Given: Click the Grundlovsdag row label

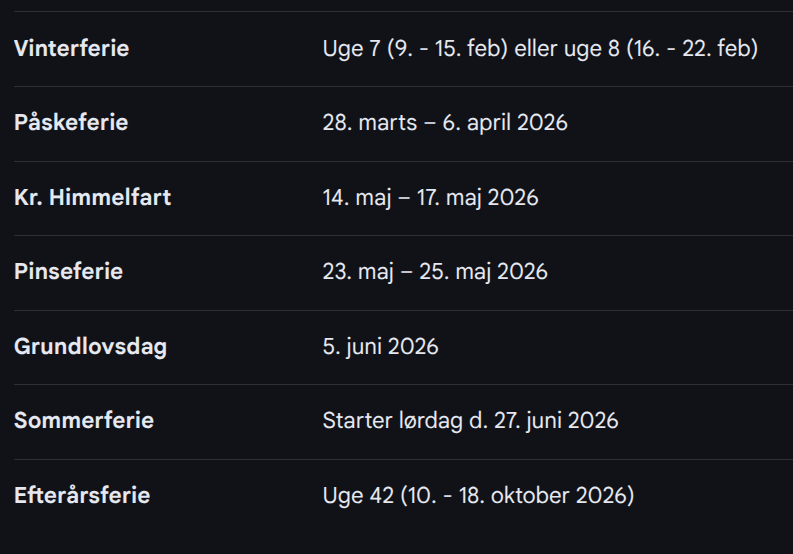Looking at the screenshot, I should point(90,347).
